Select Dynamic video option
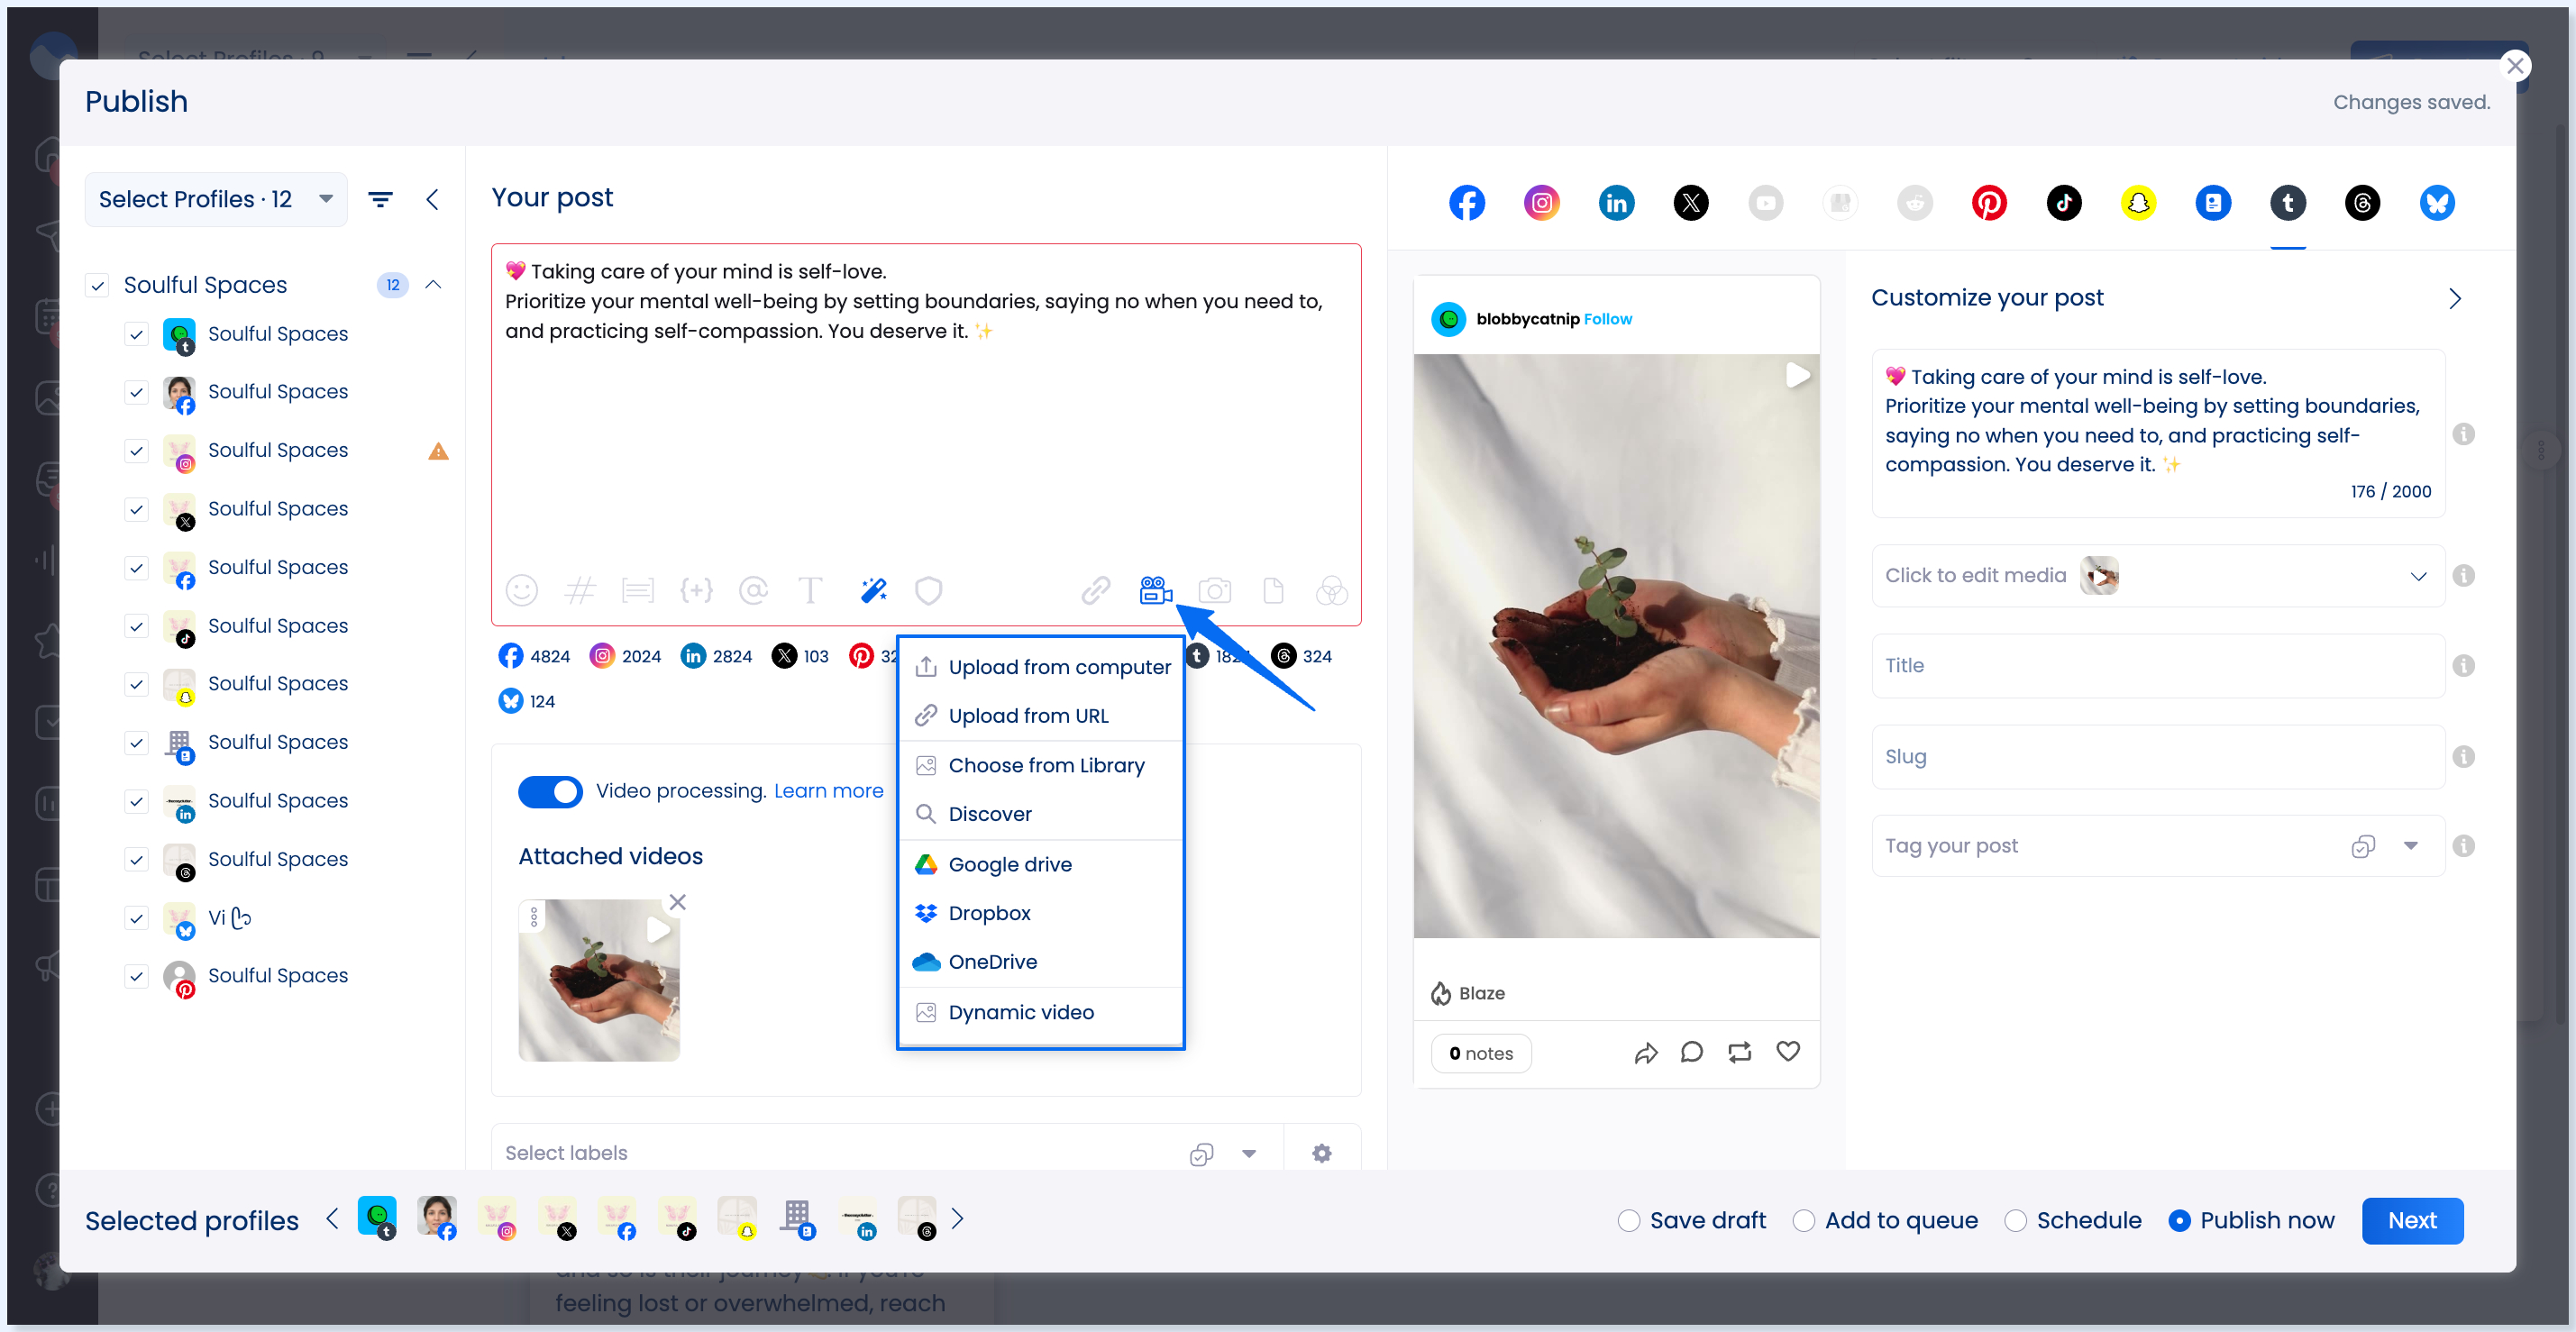The width and height of the screenshot is (2576, 1332). pyautogui.click(x=1041, y=1012)
